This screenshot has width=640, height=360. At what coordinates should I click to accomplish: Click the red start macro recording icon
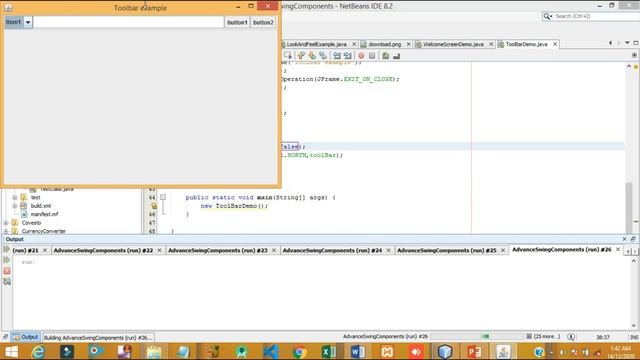361,56
